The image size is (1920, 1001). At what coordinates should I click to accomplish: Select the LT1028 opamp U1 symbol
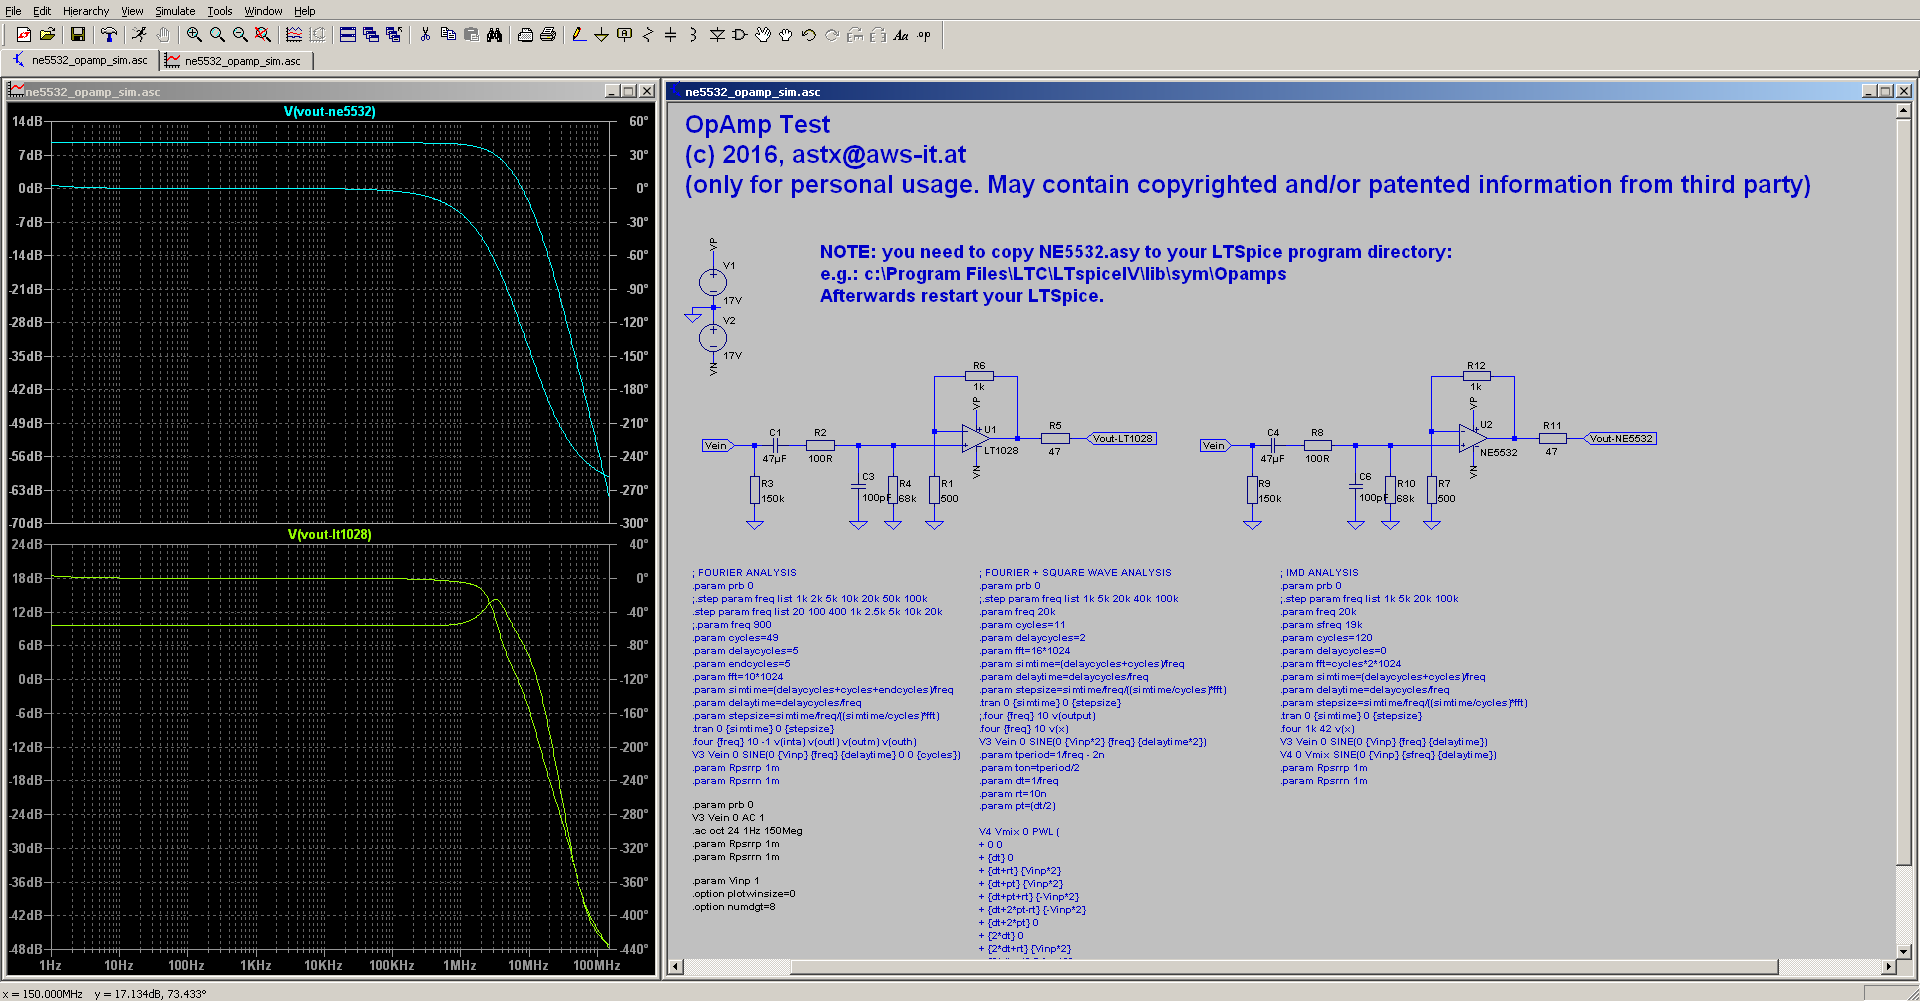coord(975,438)
